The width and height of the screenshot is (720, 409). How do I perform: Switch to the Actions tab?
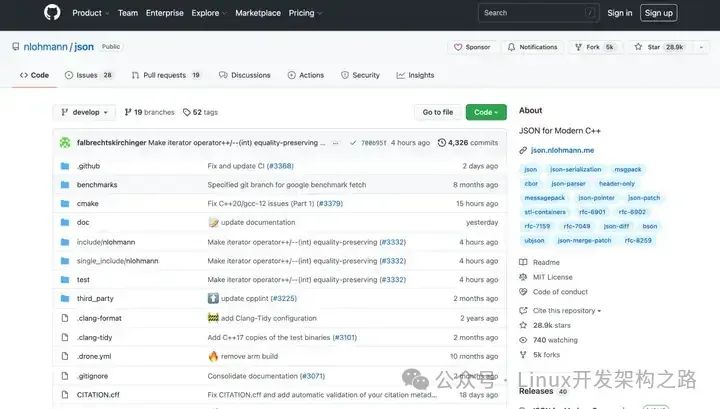pyautogui.click(x=306, y=75)
